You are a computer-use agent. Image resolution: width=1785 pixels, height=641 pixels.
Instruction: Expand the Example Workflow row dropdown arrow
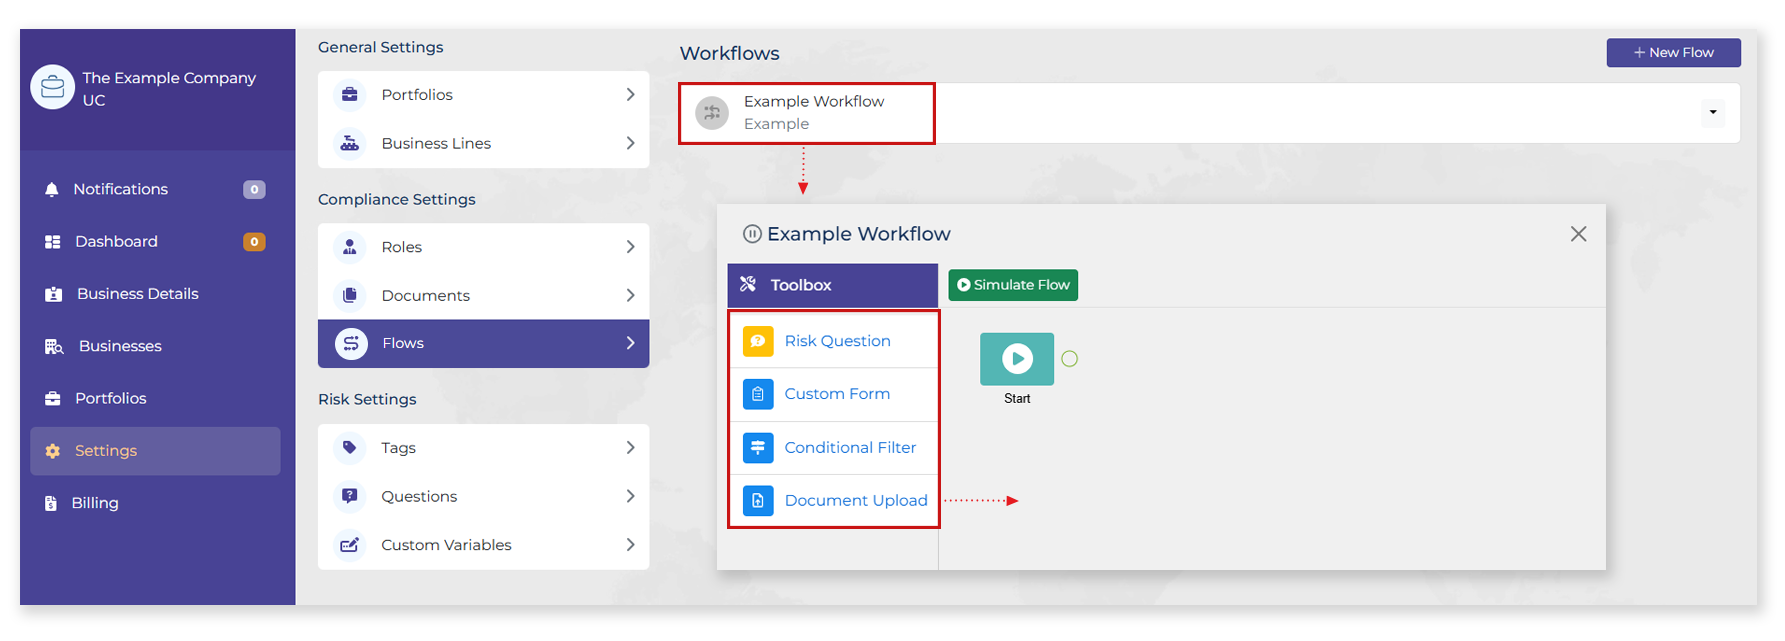click(x=1713, y=112)
